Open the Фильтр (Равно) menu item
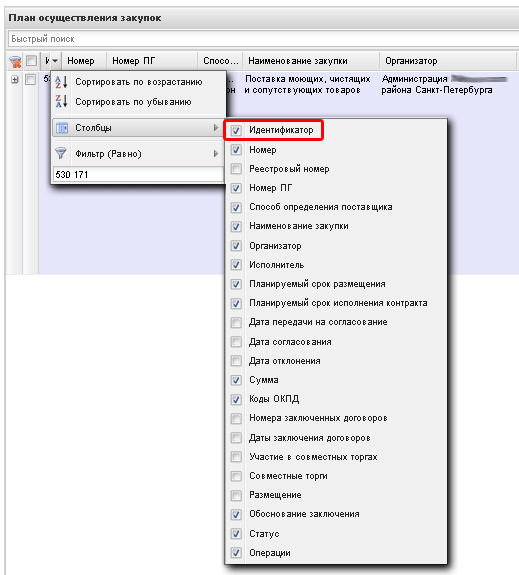 pos(139,154)
